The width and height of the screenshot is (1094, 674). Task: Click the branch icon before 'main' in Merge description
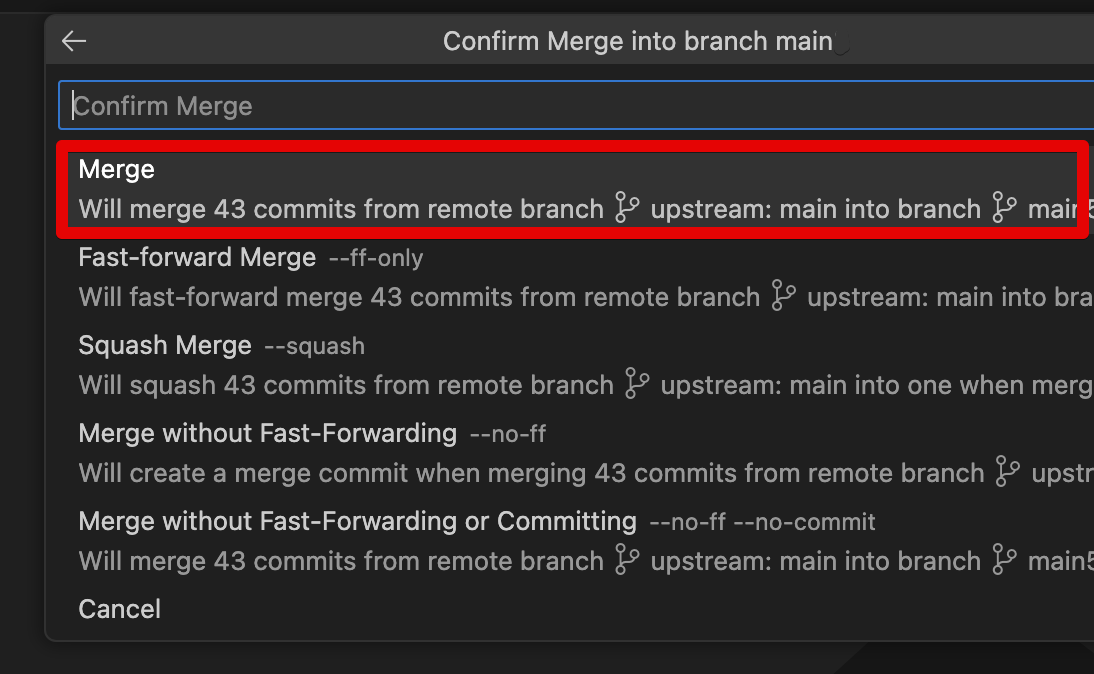point(1004,208)
